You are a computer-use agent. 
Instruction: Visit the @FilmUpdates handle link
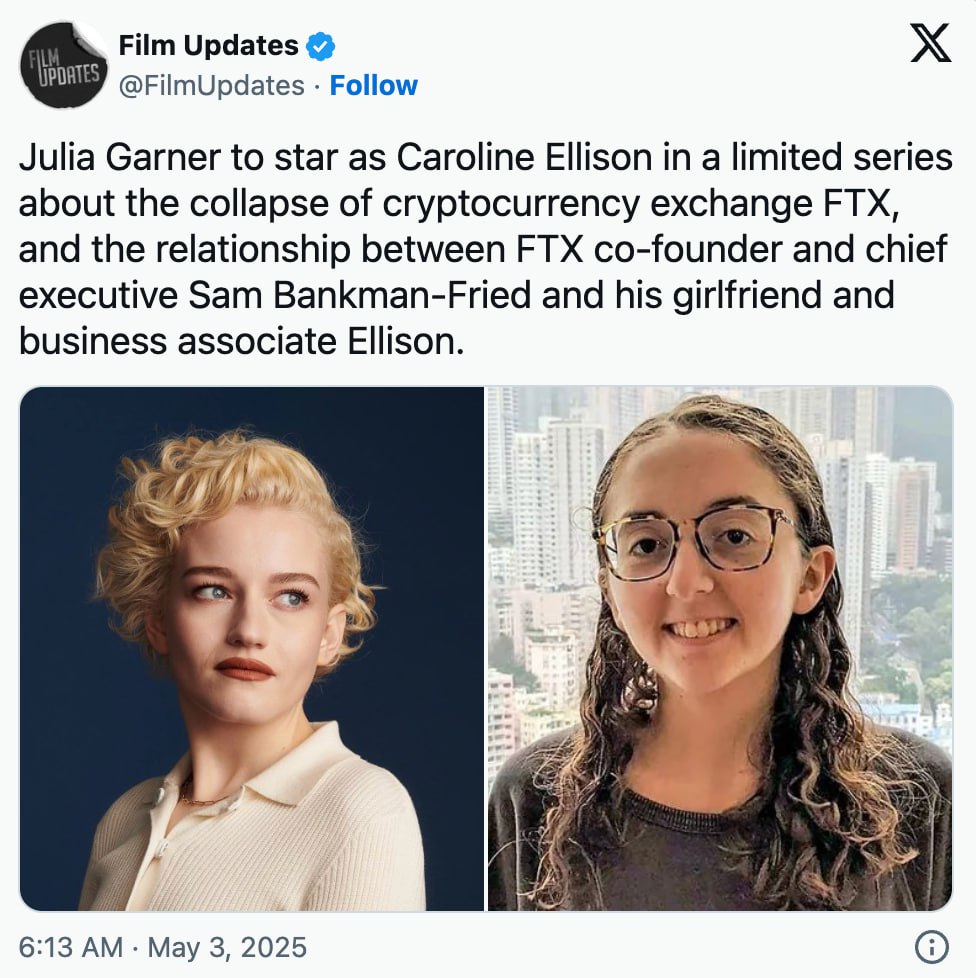click(211, 85)
